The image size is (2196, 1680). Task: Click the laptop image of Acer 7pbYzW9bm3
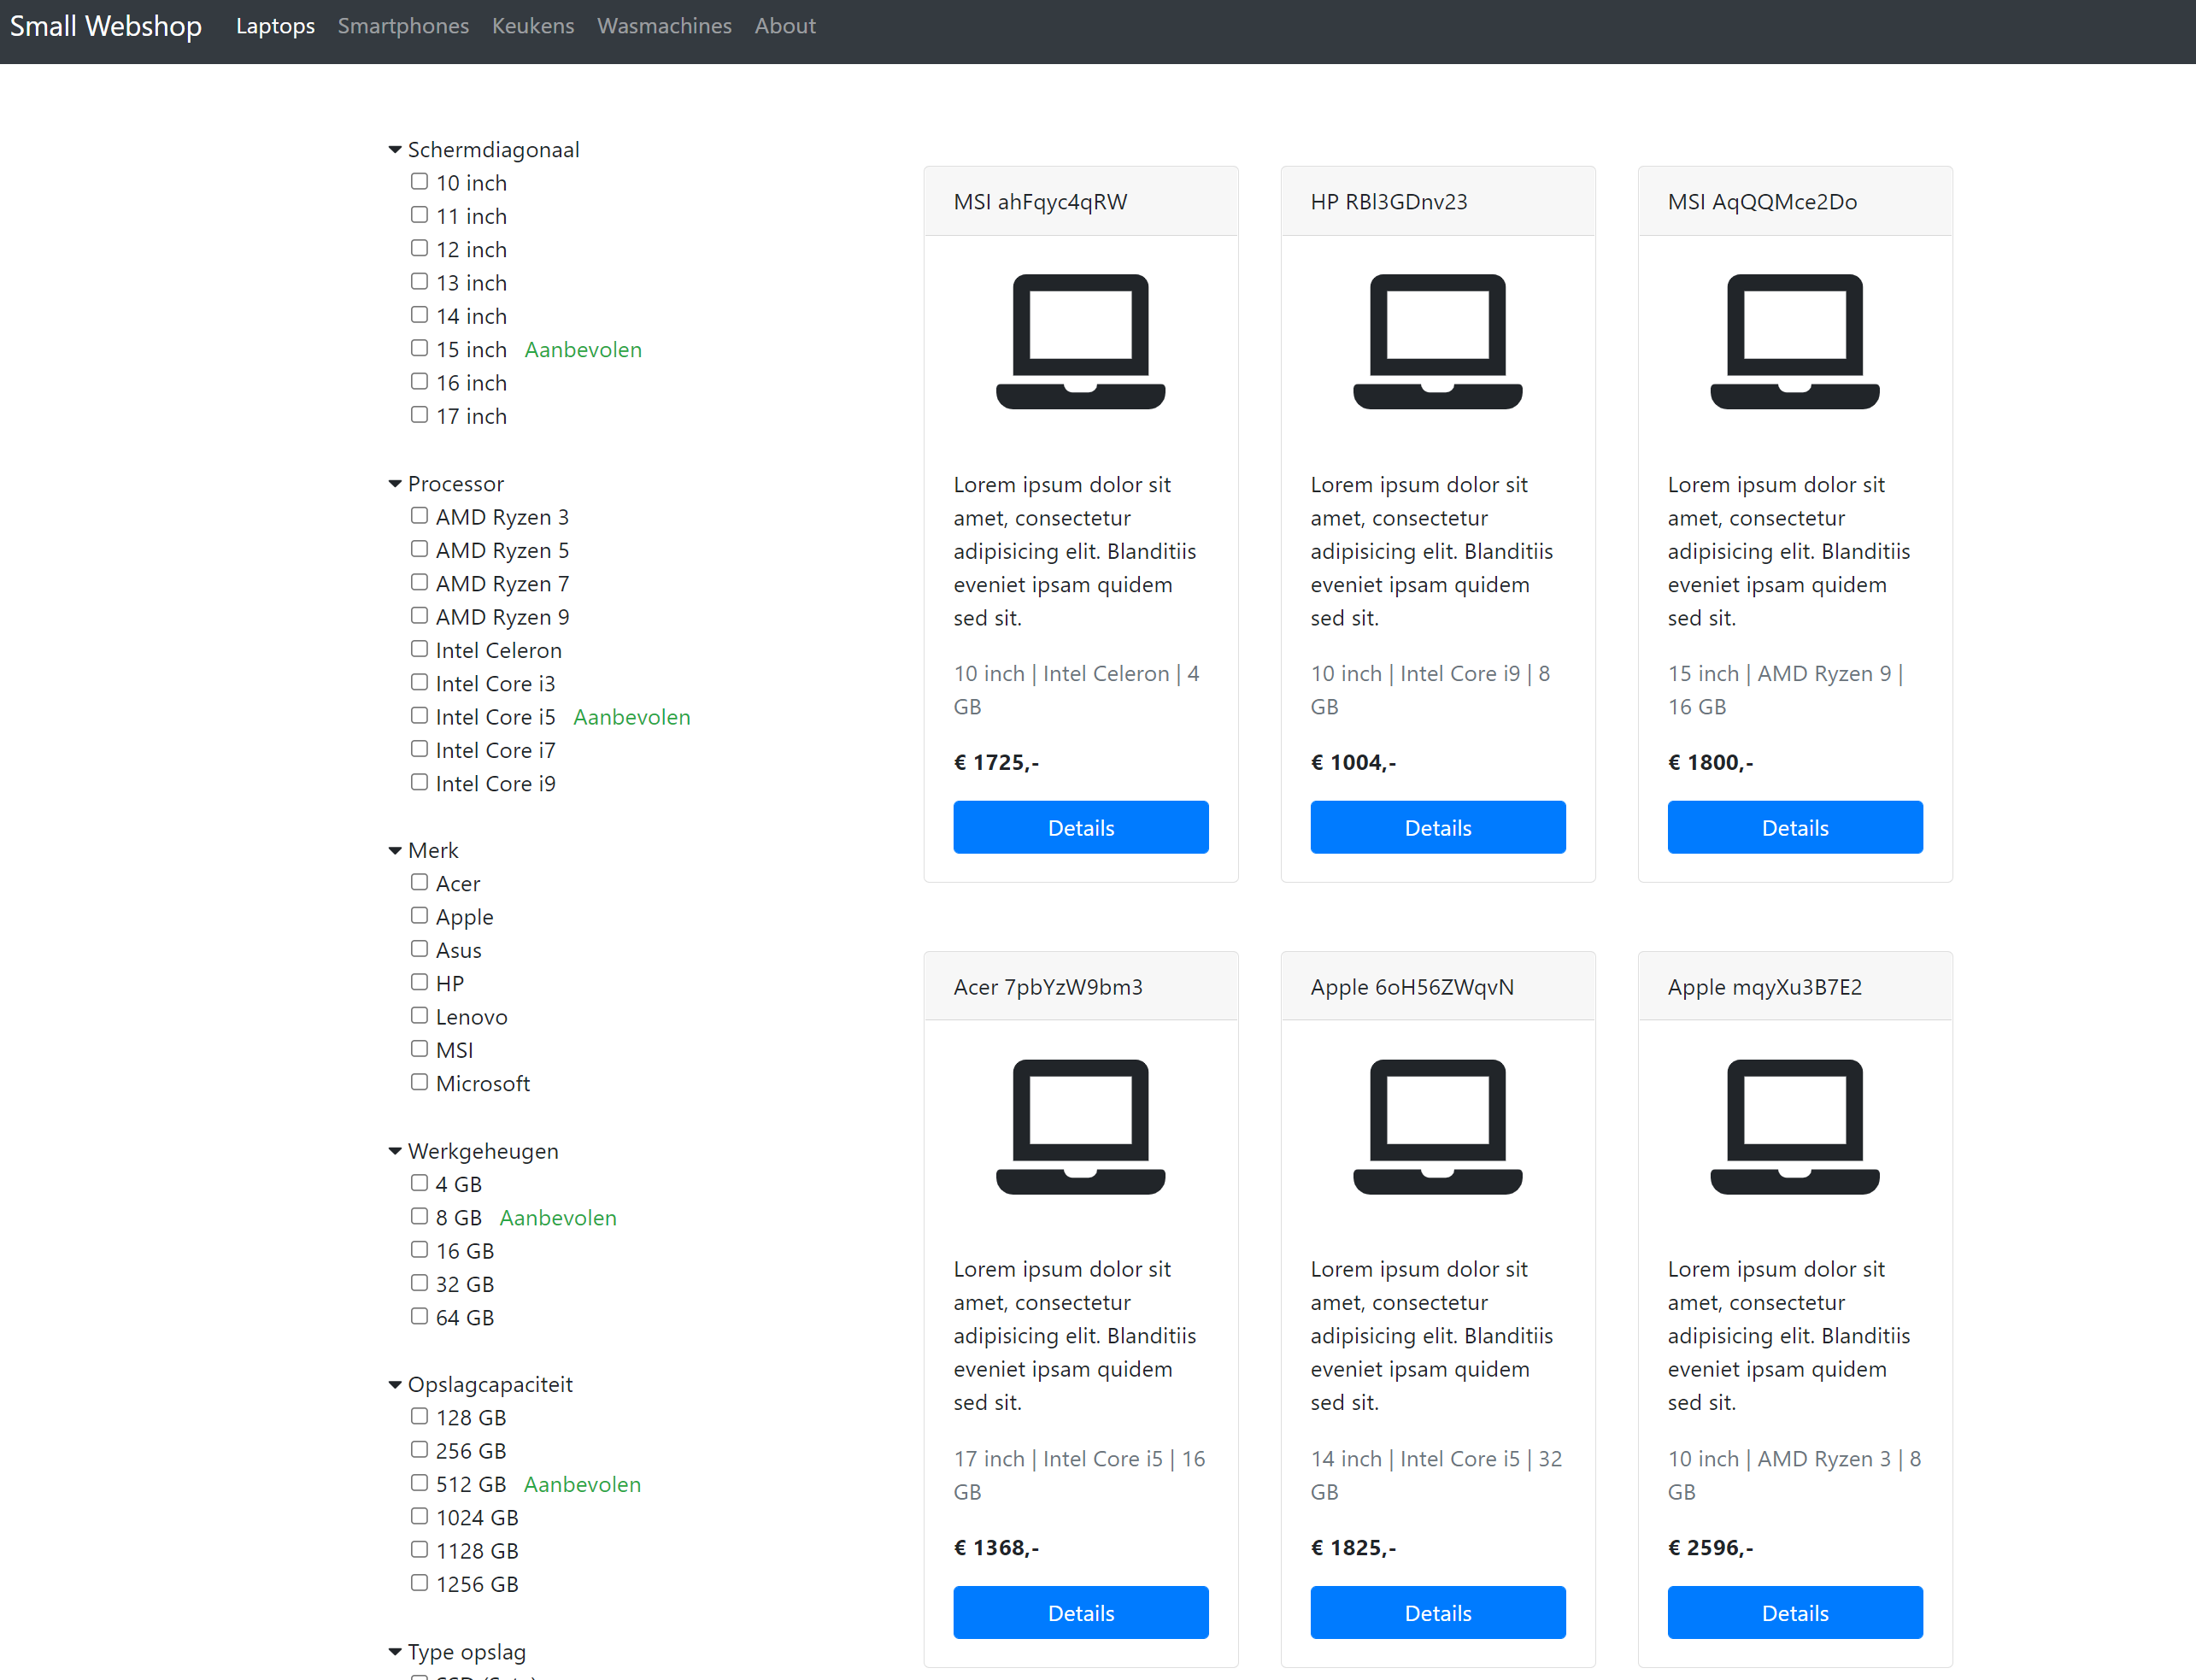pyautogui.click(x=1080, y=1126)
